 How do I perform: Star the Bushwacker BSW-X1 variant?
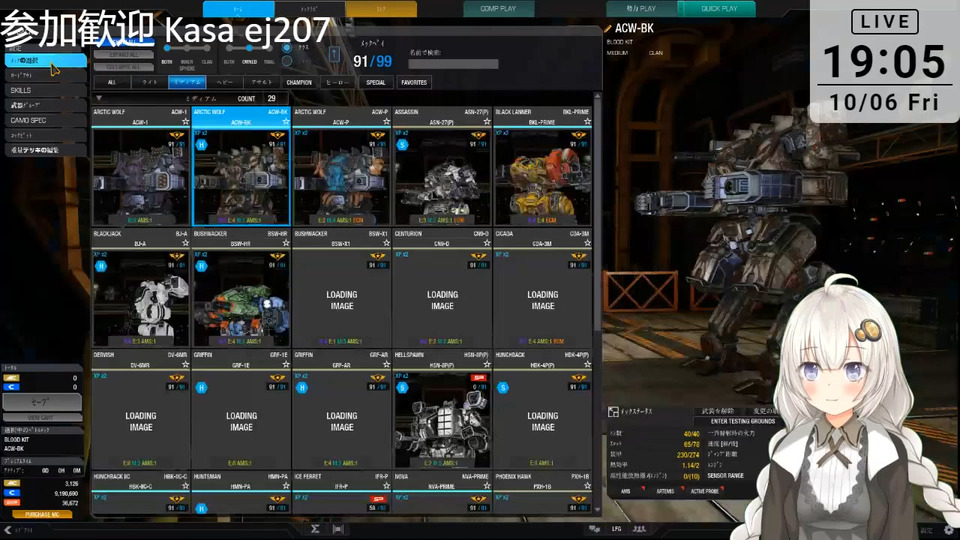(x=386, y=243)
